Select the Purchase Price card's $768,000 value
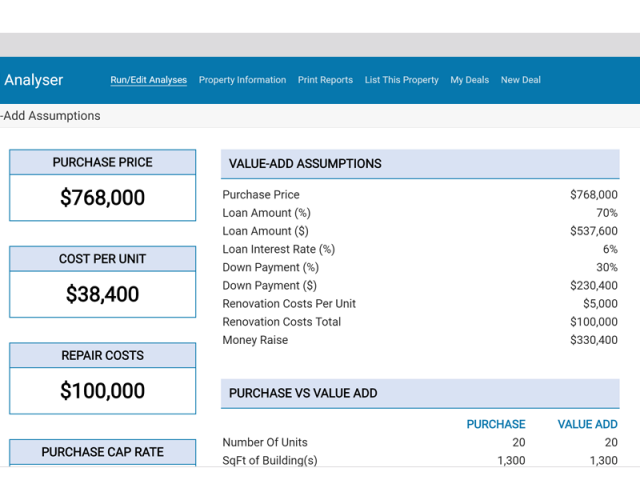Image resolution: width=640 pixels, height=480 pixels. pyautogui.click(x=102, y=198)
